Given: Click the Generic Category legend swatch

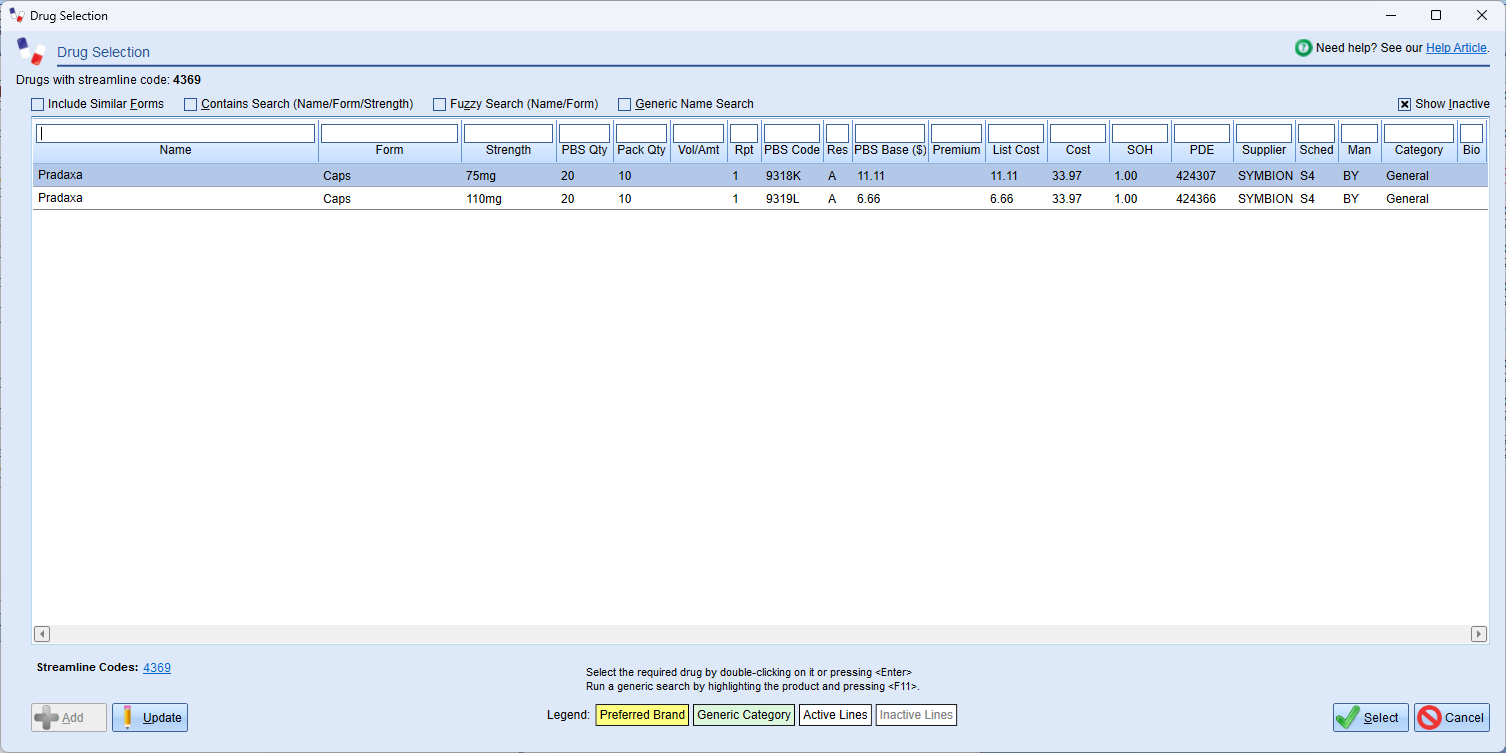Looking at the screenshot, I should click(744, 715).
